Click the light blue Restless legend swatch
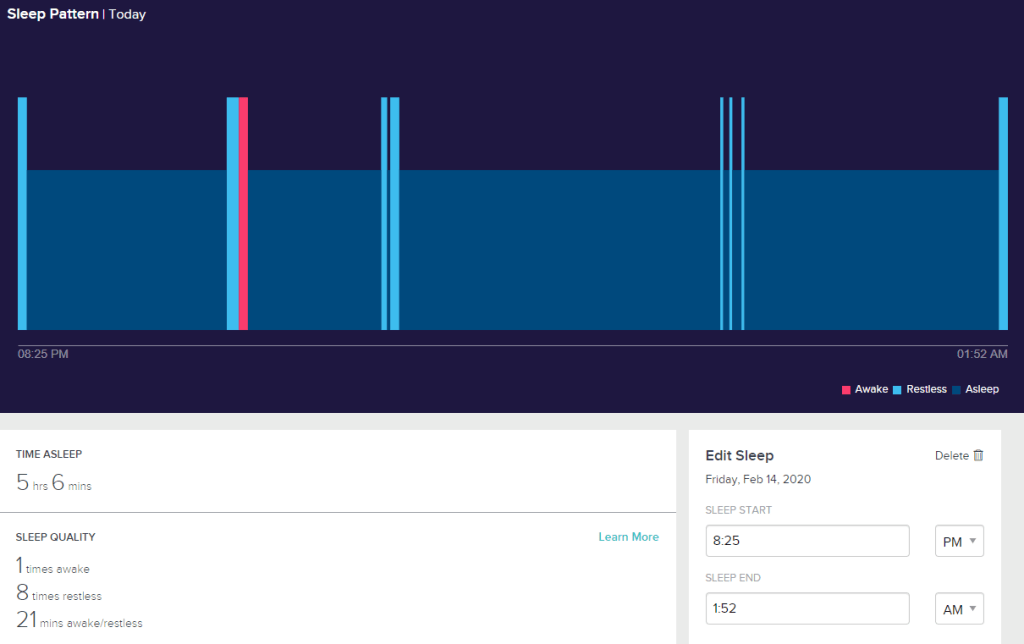1024x644 pixels. pyautogui.click(x=897, y=390)
